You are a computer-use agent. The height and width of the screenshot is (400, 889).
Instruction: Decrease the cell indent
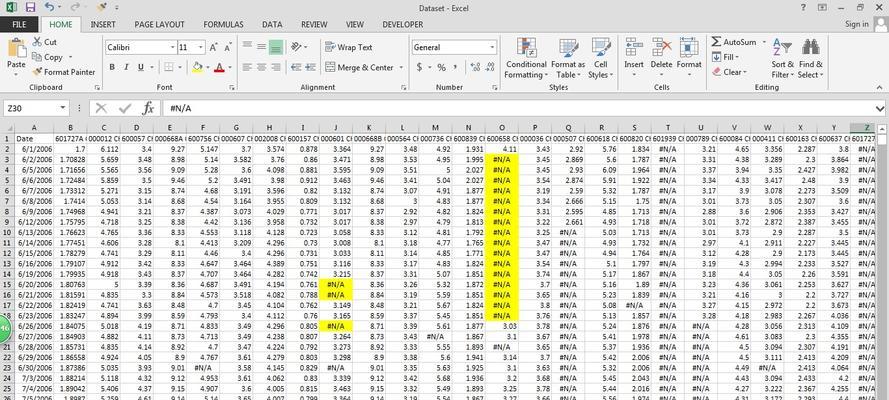click(296, 67)
